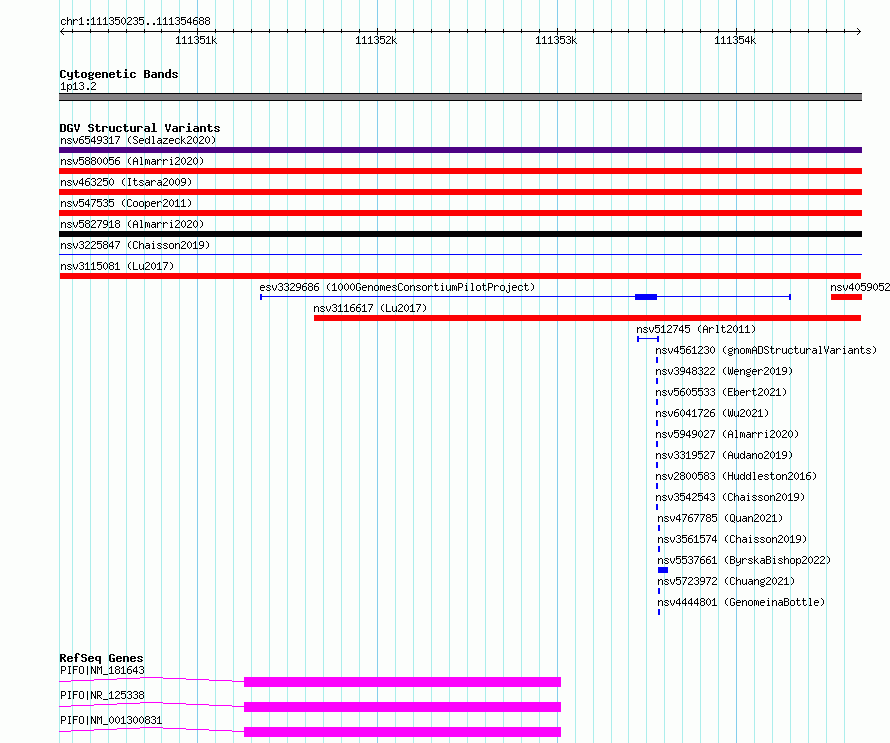Click the 111353k ruler tick label
The image size is (890, 743).
[x=556, y=40]
